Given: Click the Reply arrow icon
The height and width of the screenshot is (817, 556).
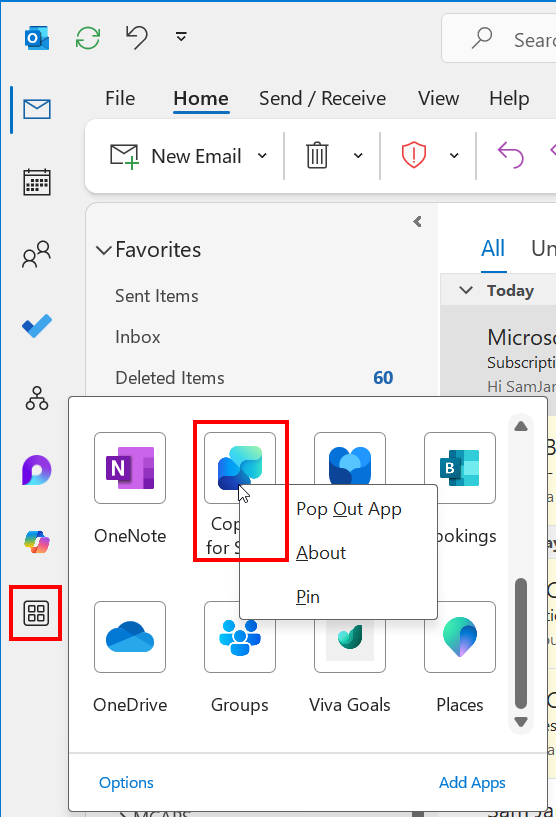Looking at the screenshot, I should [x=511, y=155].
